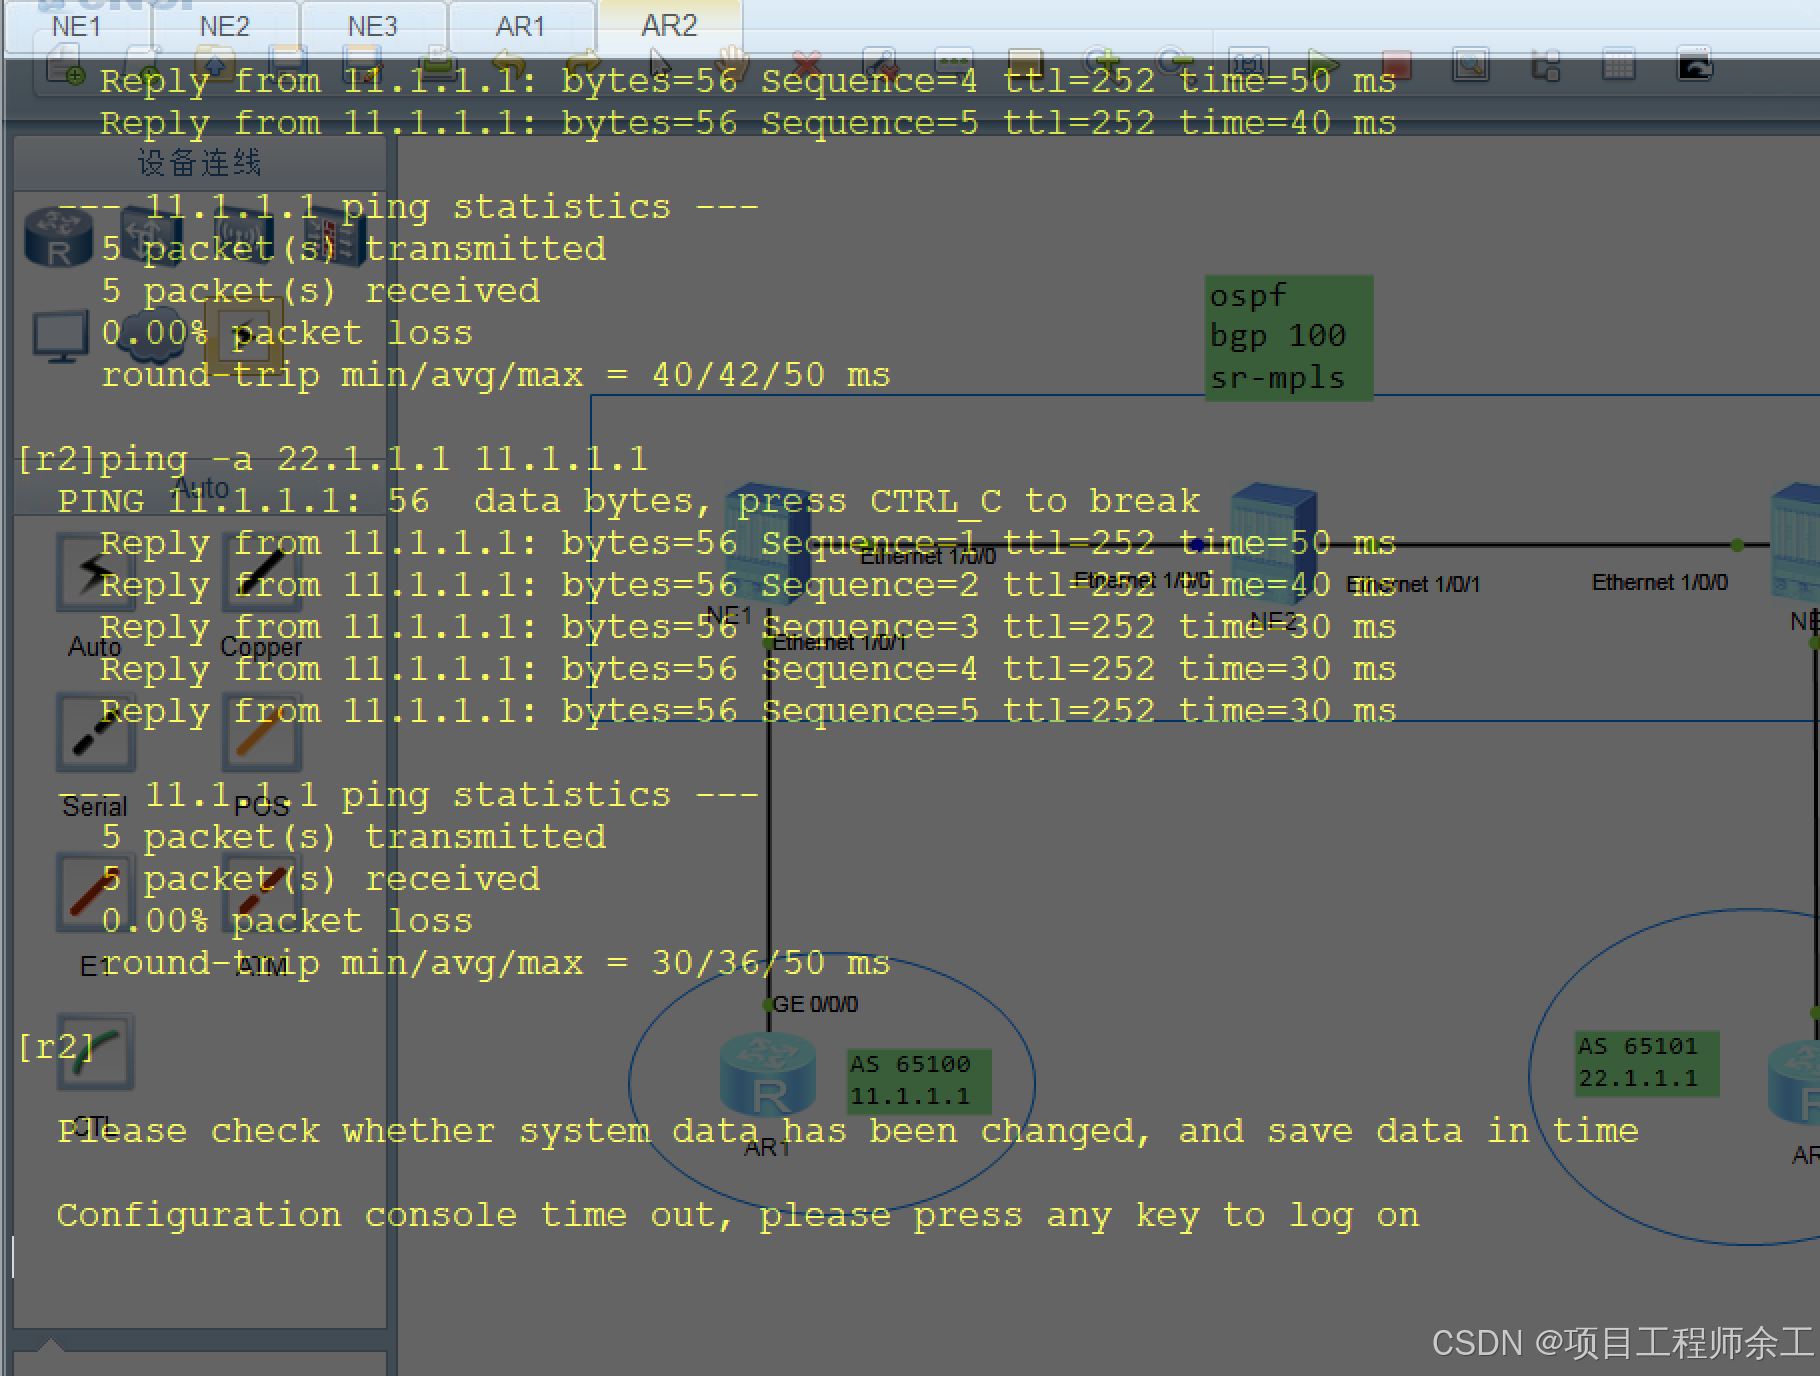Viewport: 1820px width, 1376px height.
Task: Choose the POS cable type
Action: (261, 733)
